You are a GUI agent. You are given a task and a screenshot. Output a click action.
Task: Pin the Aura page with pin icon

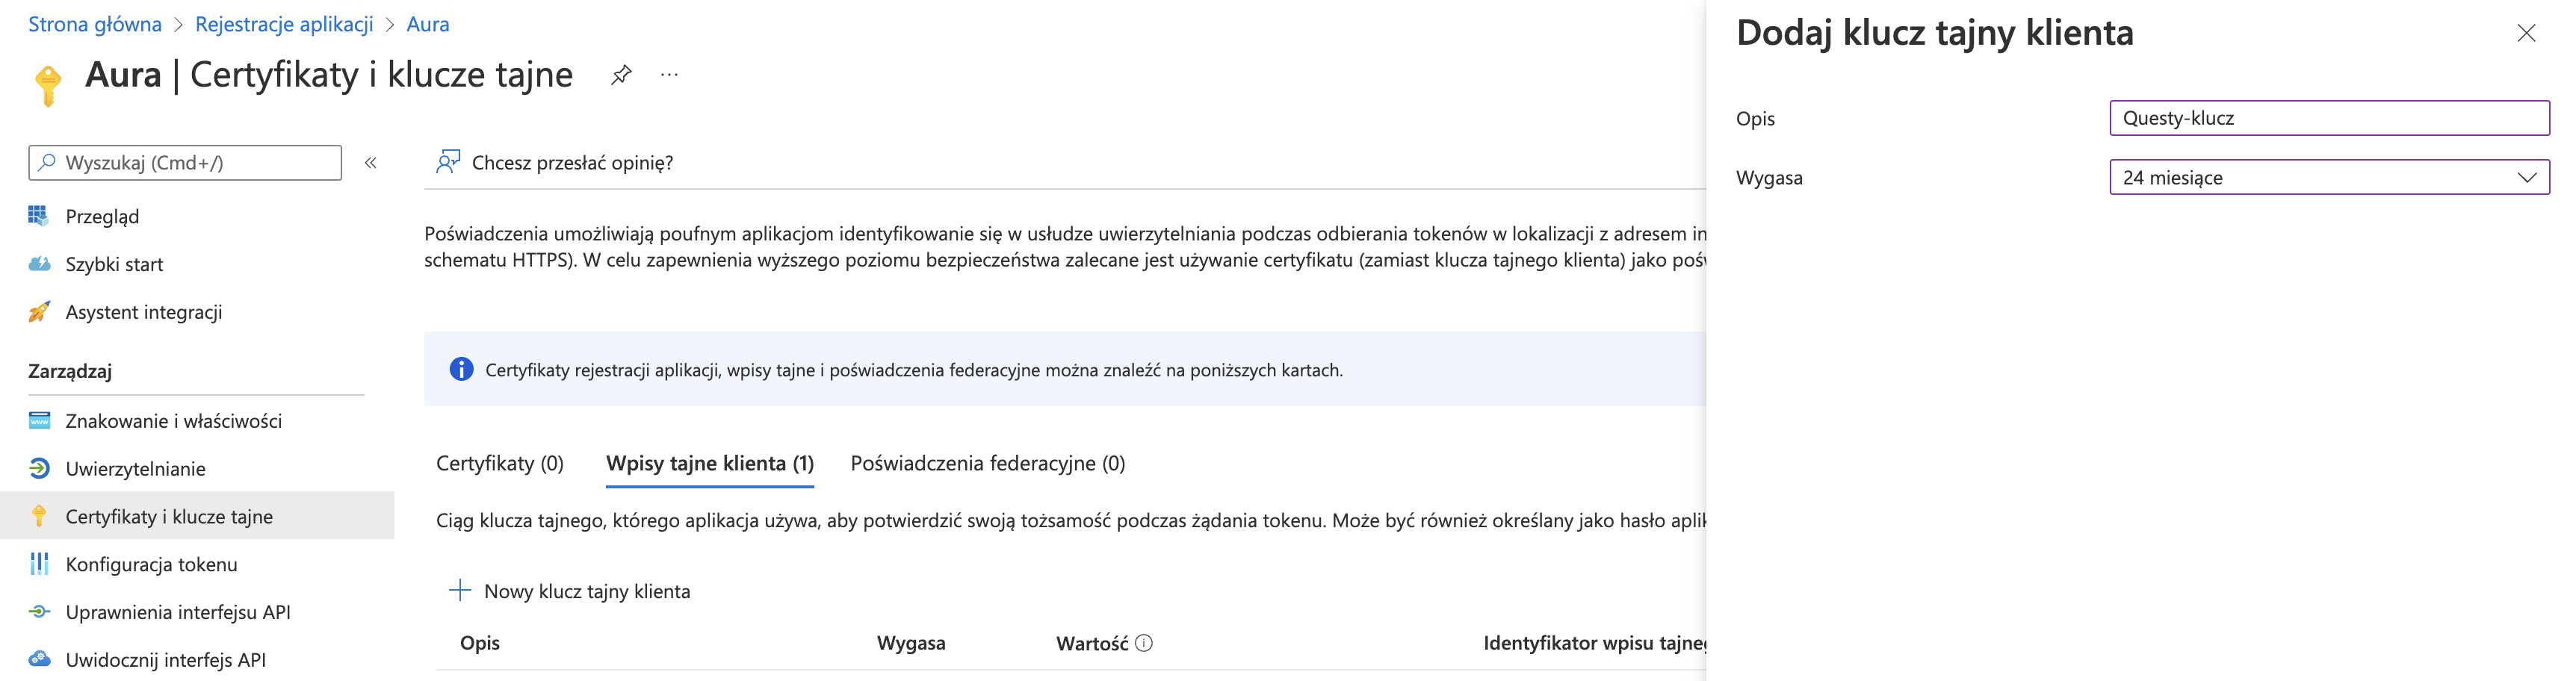(x=621, y=75)
